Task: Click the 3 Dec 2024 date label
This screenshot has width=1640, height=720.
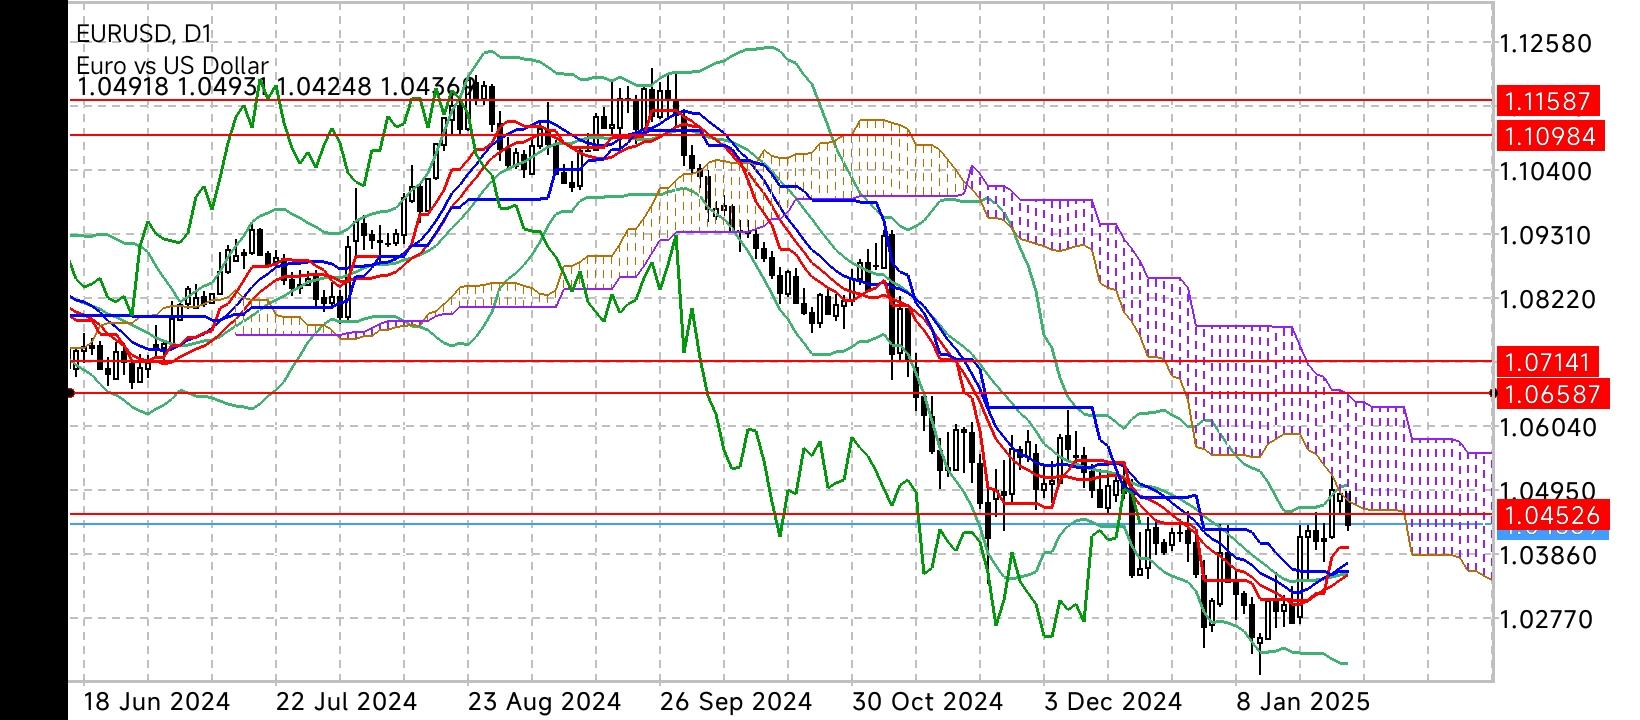Action: [1113, 701]
